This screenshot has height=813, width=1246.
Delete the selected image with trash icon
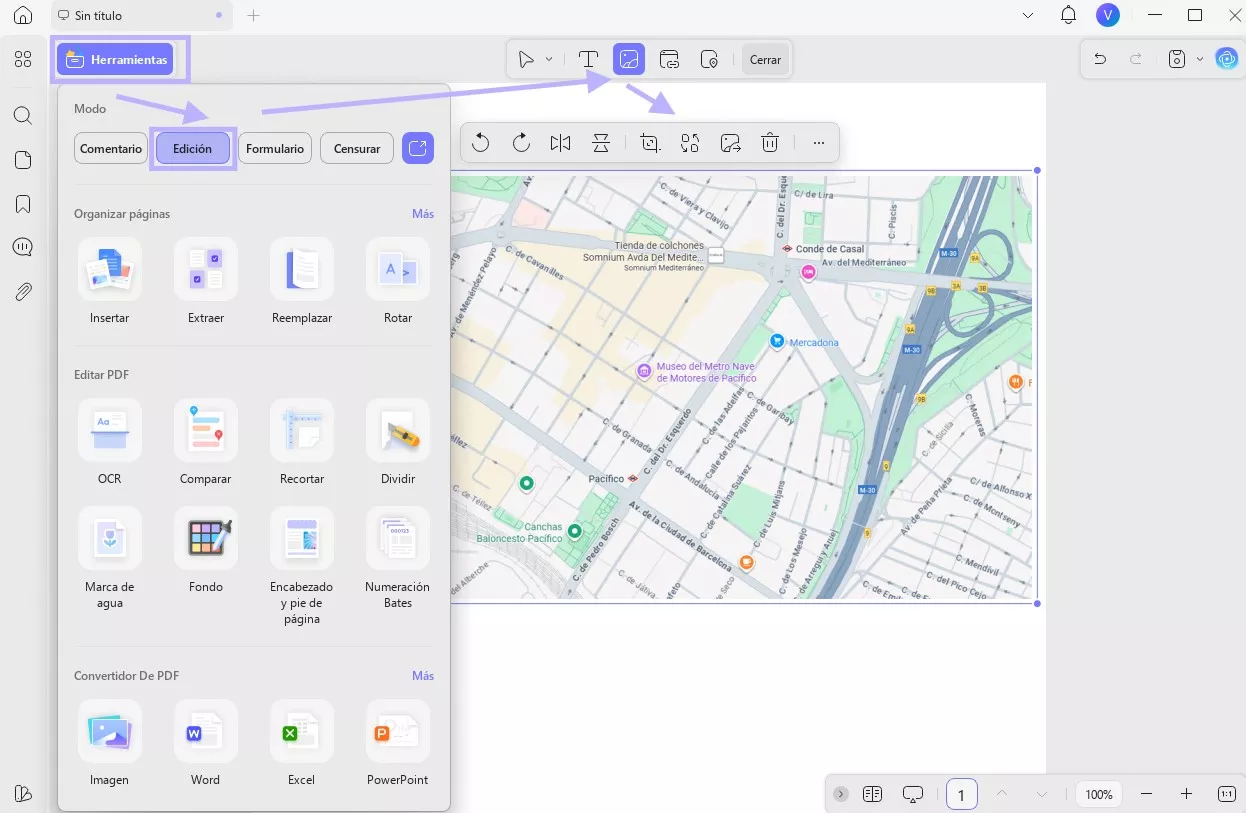click(x=770, y=143)
